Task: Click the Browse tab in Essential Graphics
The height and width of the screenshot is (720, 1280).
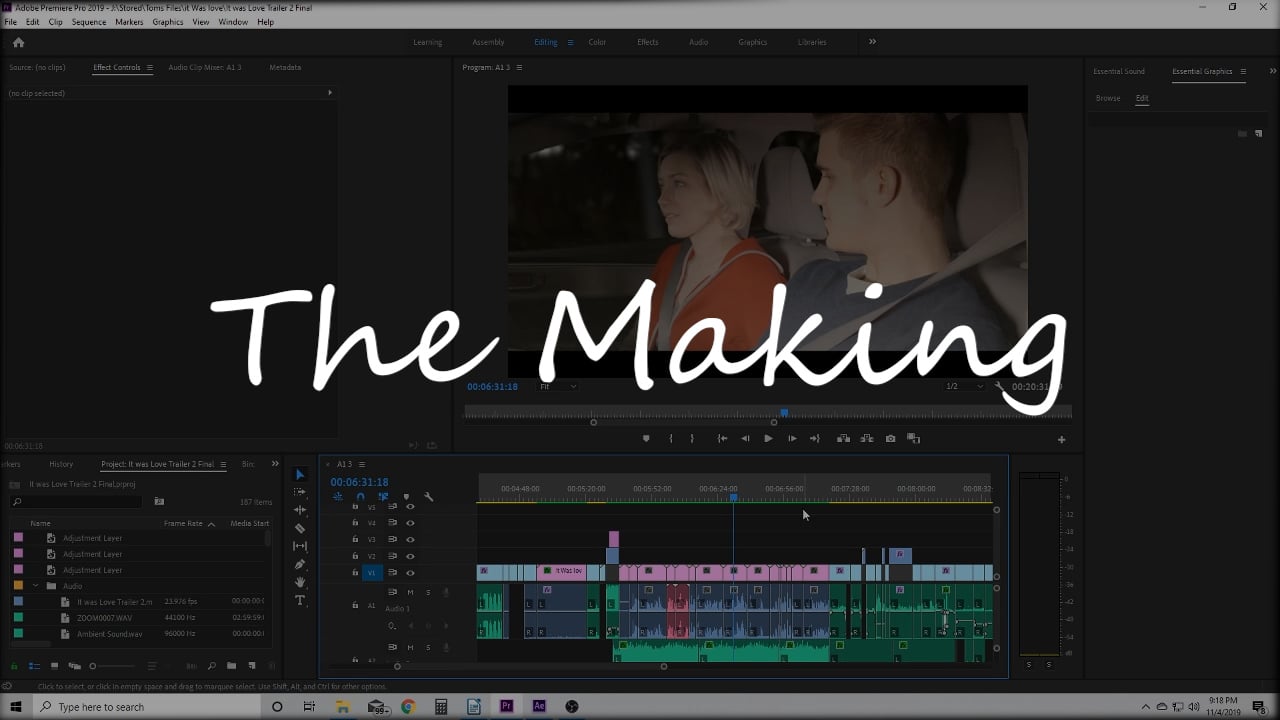Action: [1108, 98]
